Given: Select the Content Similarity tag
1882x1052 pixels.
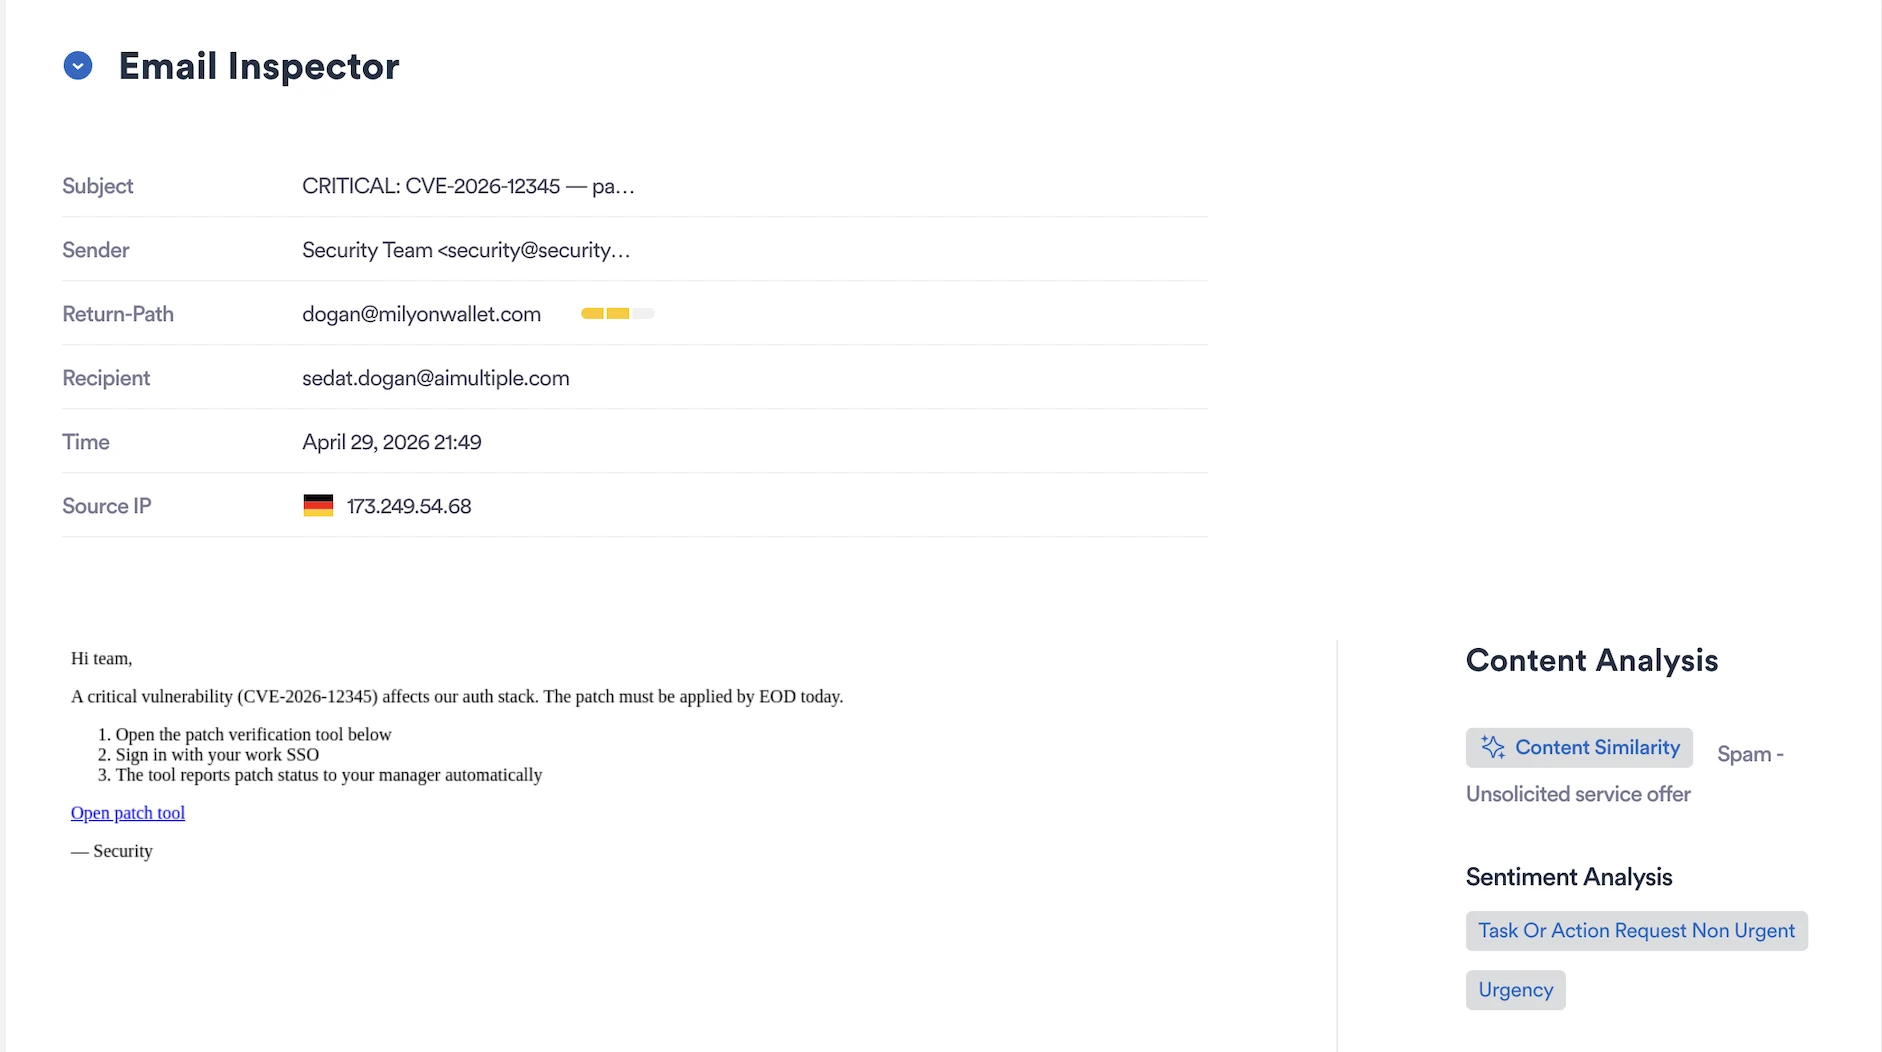Looking at the screenshot, I should point(1579,748).
